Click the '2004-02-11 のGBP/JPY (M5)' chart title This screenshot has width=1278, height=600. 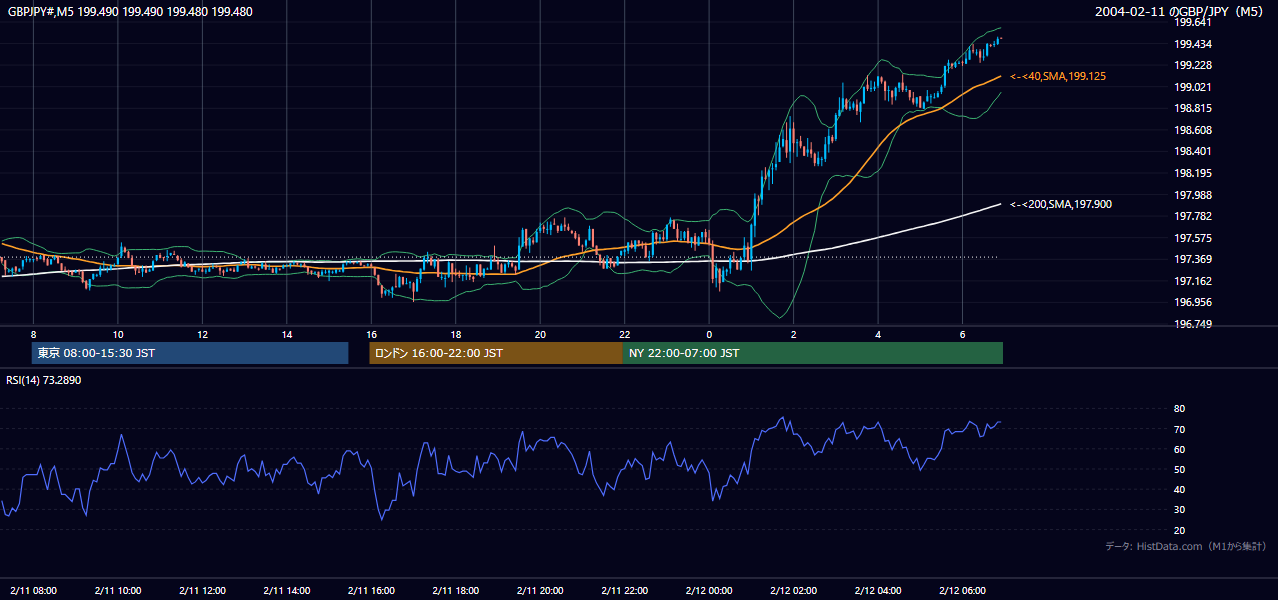point(1180,12)
